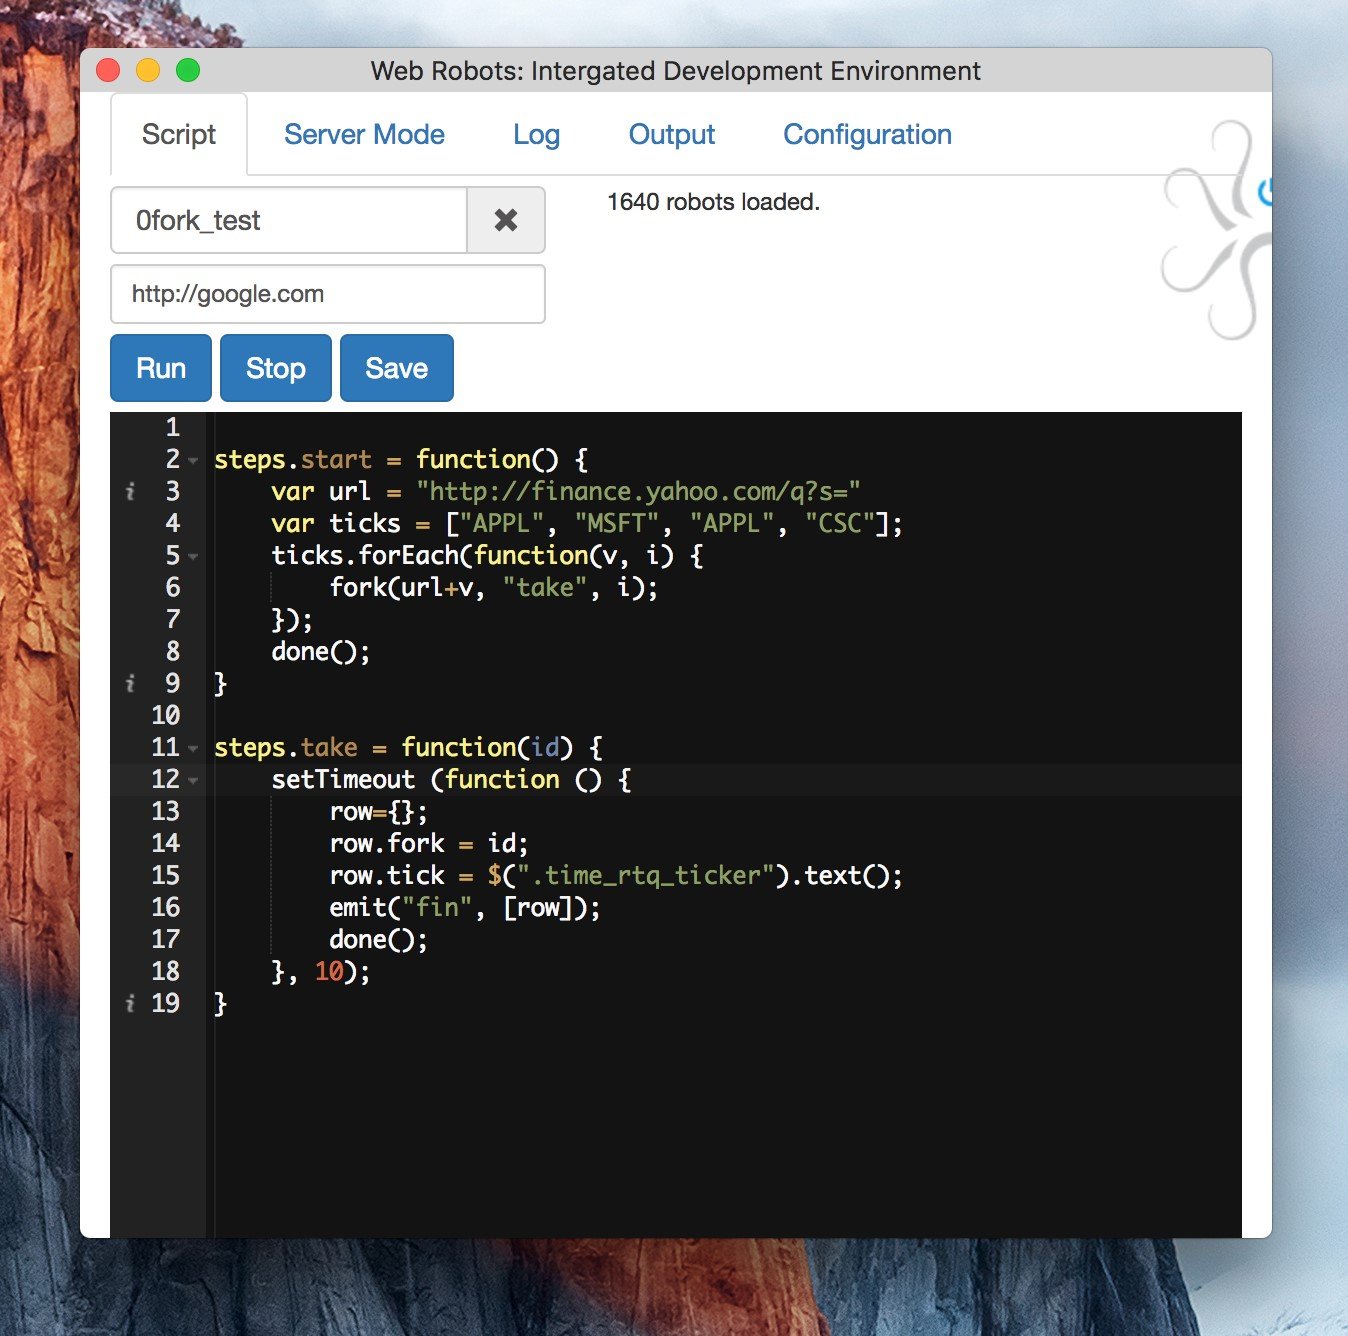The image size is (1348, 1336).
Task: Close the Web Robots window with the red button
Action: tap(108, 70)
